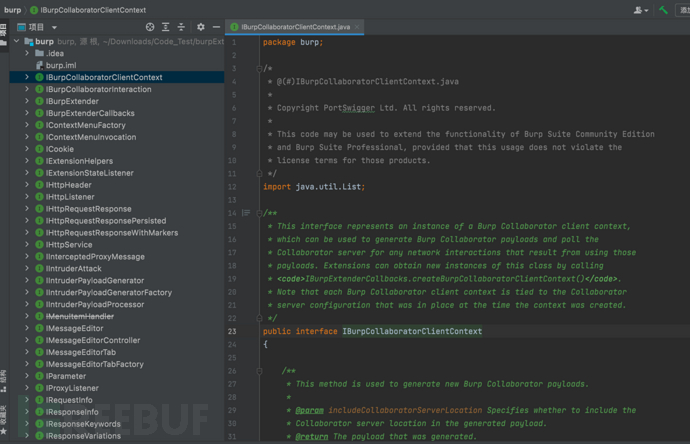The image size is (690, 444).
Task: Open the Favorites star tool window
Action: (x=4, y=433)
